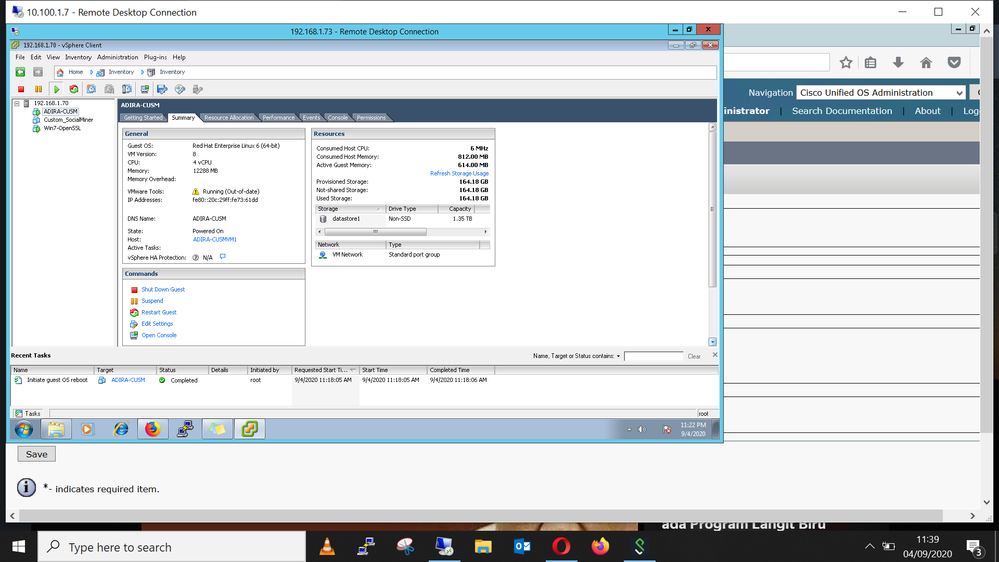
Task: Open VLC from the Windows taskbar
Action: click(x=327, y=547)
